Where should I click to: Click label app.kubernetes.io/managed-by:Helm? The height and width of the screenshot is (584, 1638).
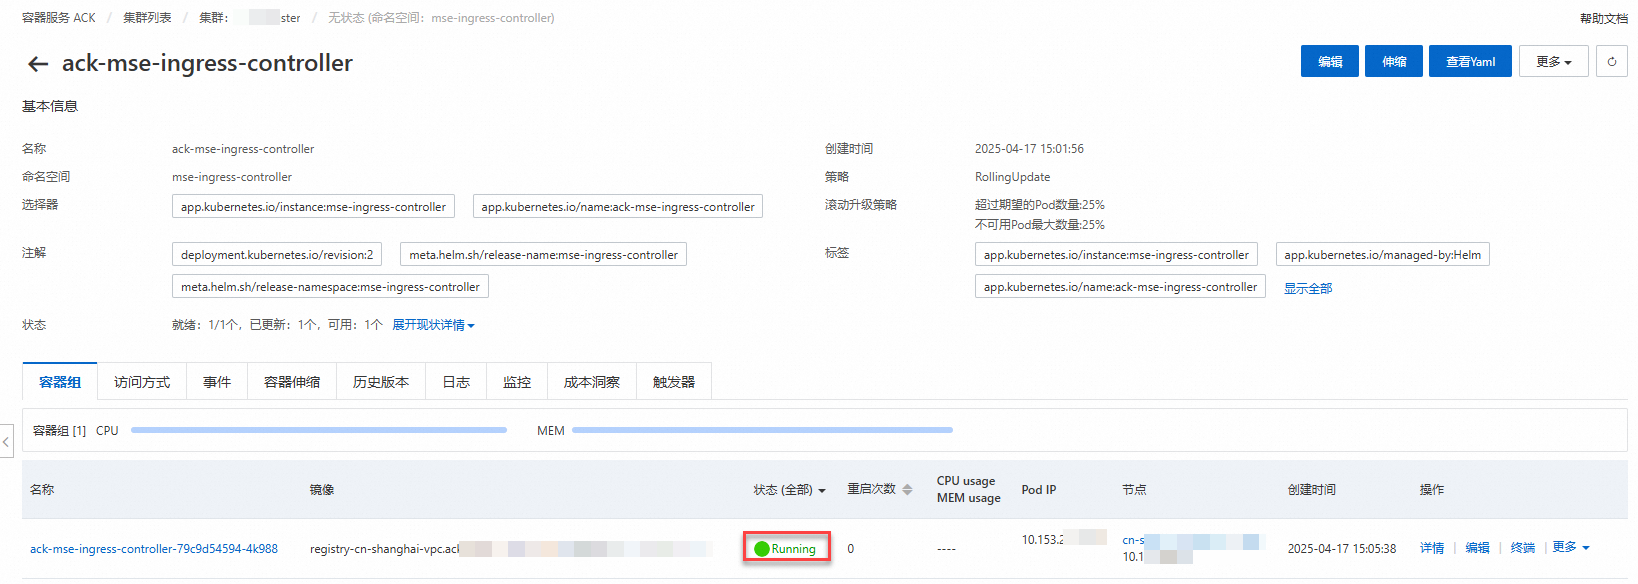click(x=1383, y=255)
